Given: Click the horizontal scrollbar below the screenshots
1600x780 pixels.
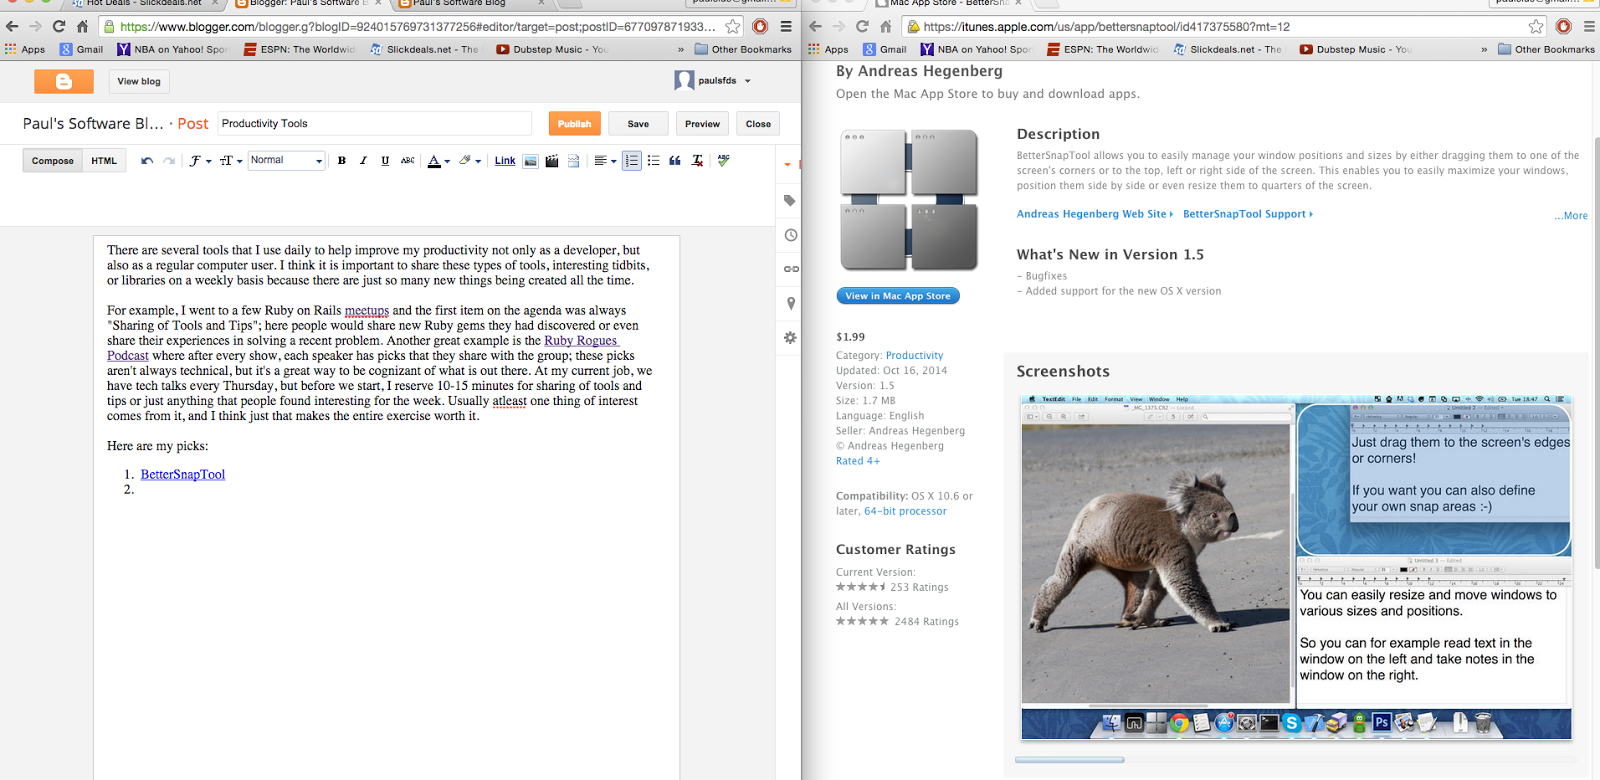Looking at the screenshot, I should tap(1069, 760).
